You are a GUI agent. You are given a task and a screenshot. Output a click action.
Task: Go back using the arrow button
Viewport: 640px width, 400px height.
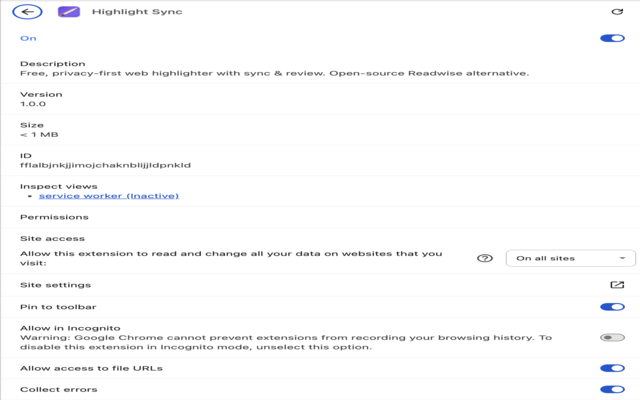(27, 11)
